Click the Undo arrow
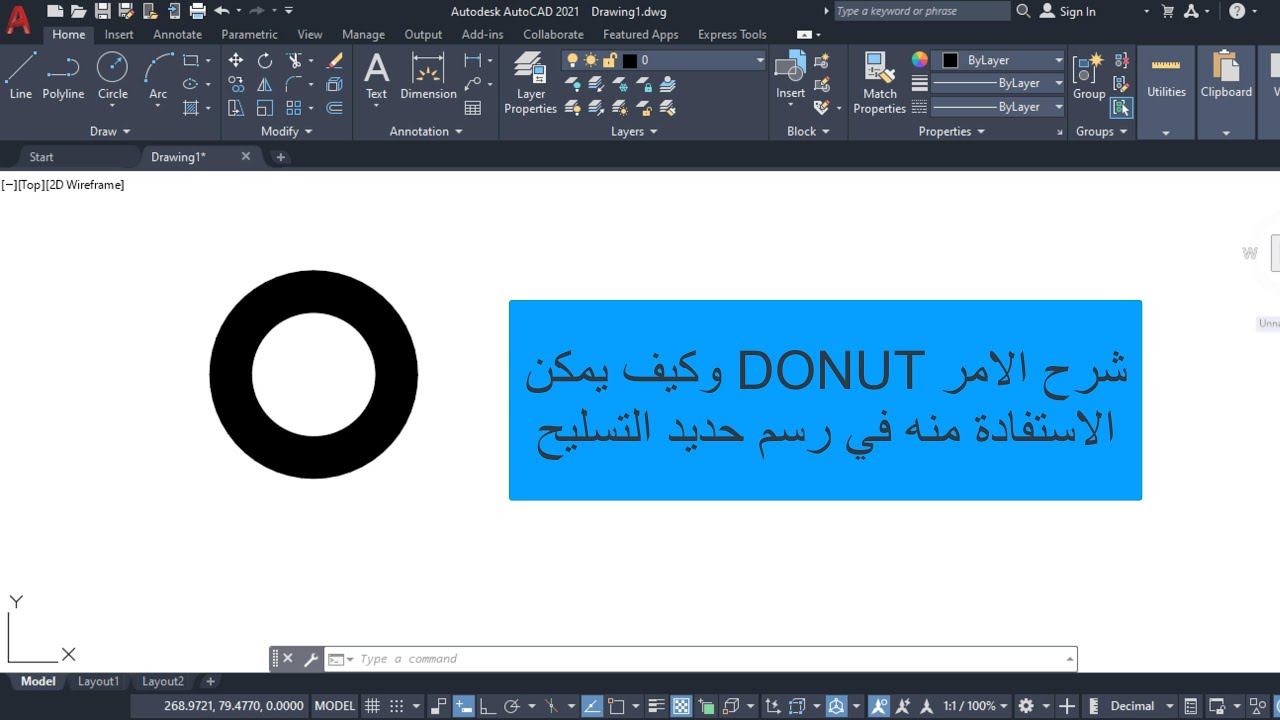The image size is (1280, 720). (x=221, y=11)
